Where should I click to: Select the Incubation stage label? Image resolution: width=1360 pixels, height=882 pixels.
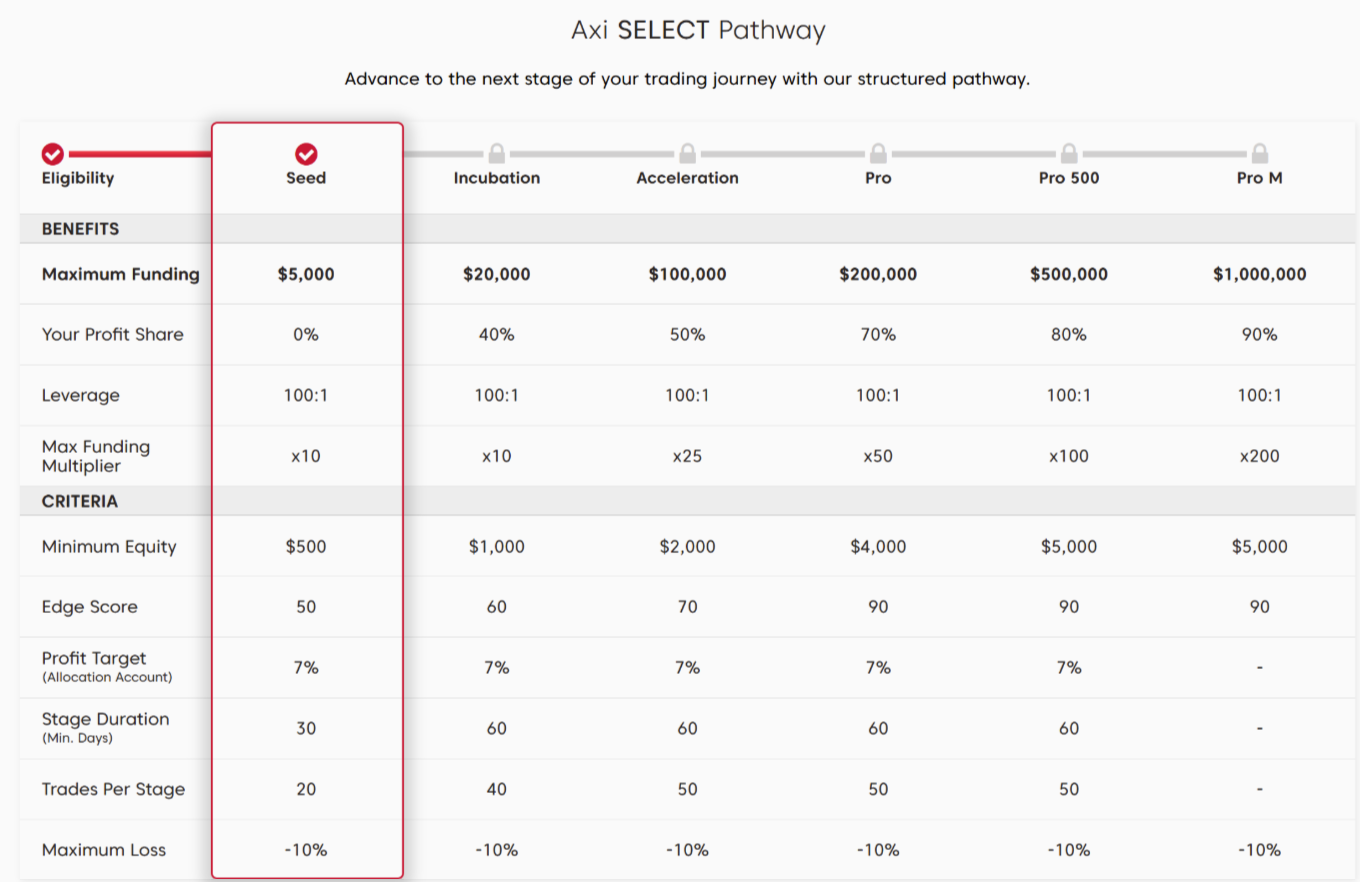497,178
